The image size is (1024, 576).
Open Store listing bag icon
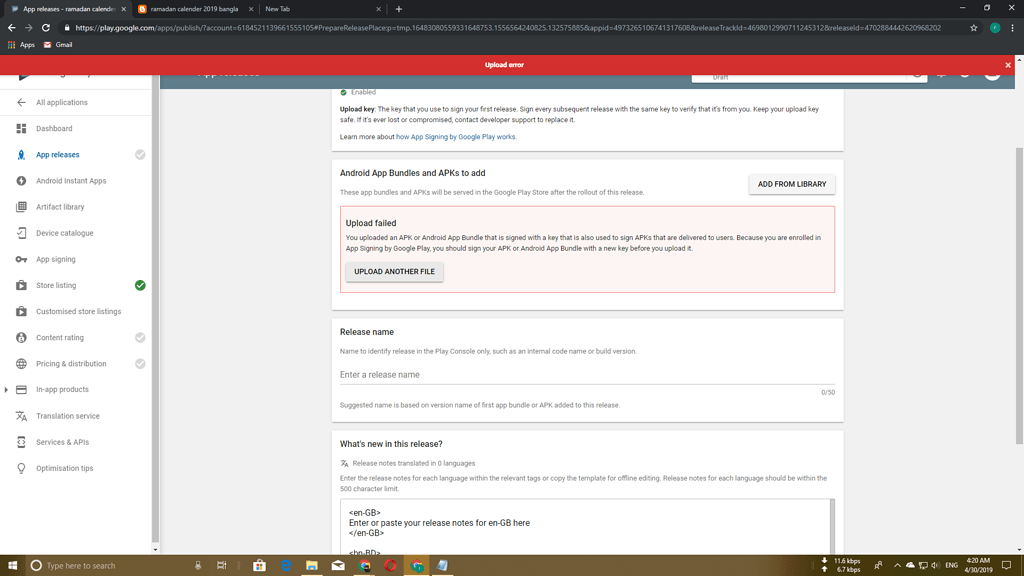[22, 285]
